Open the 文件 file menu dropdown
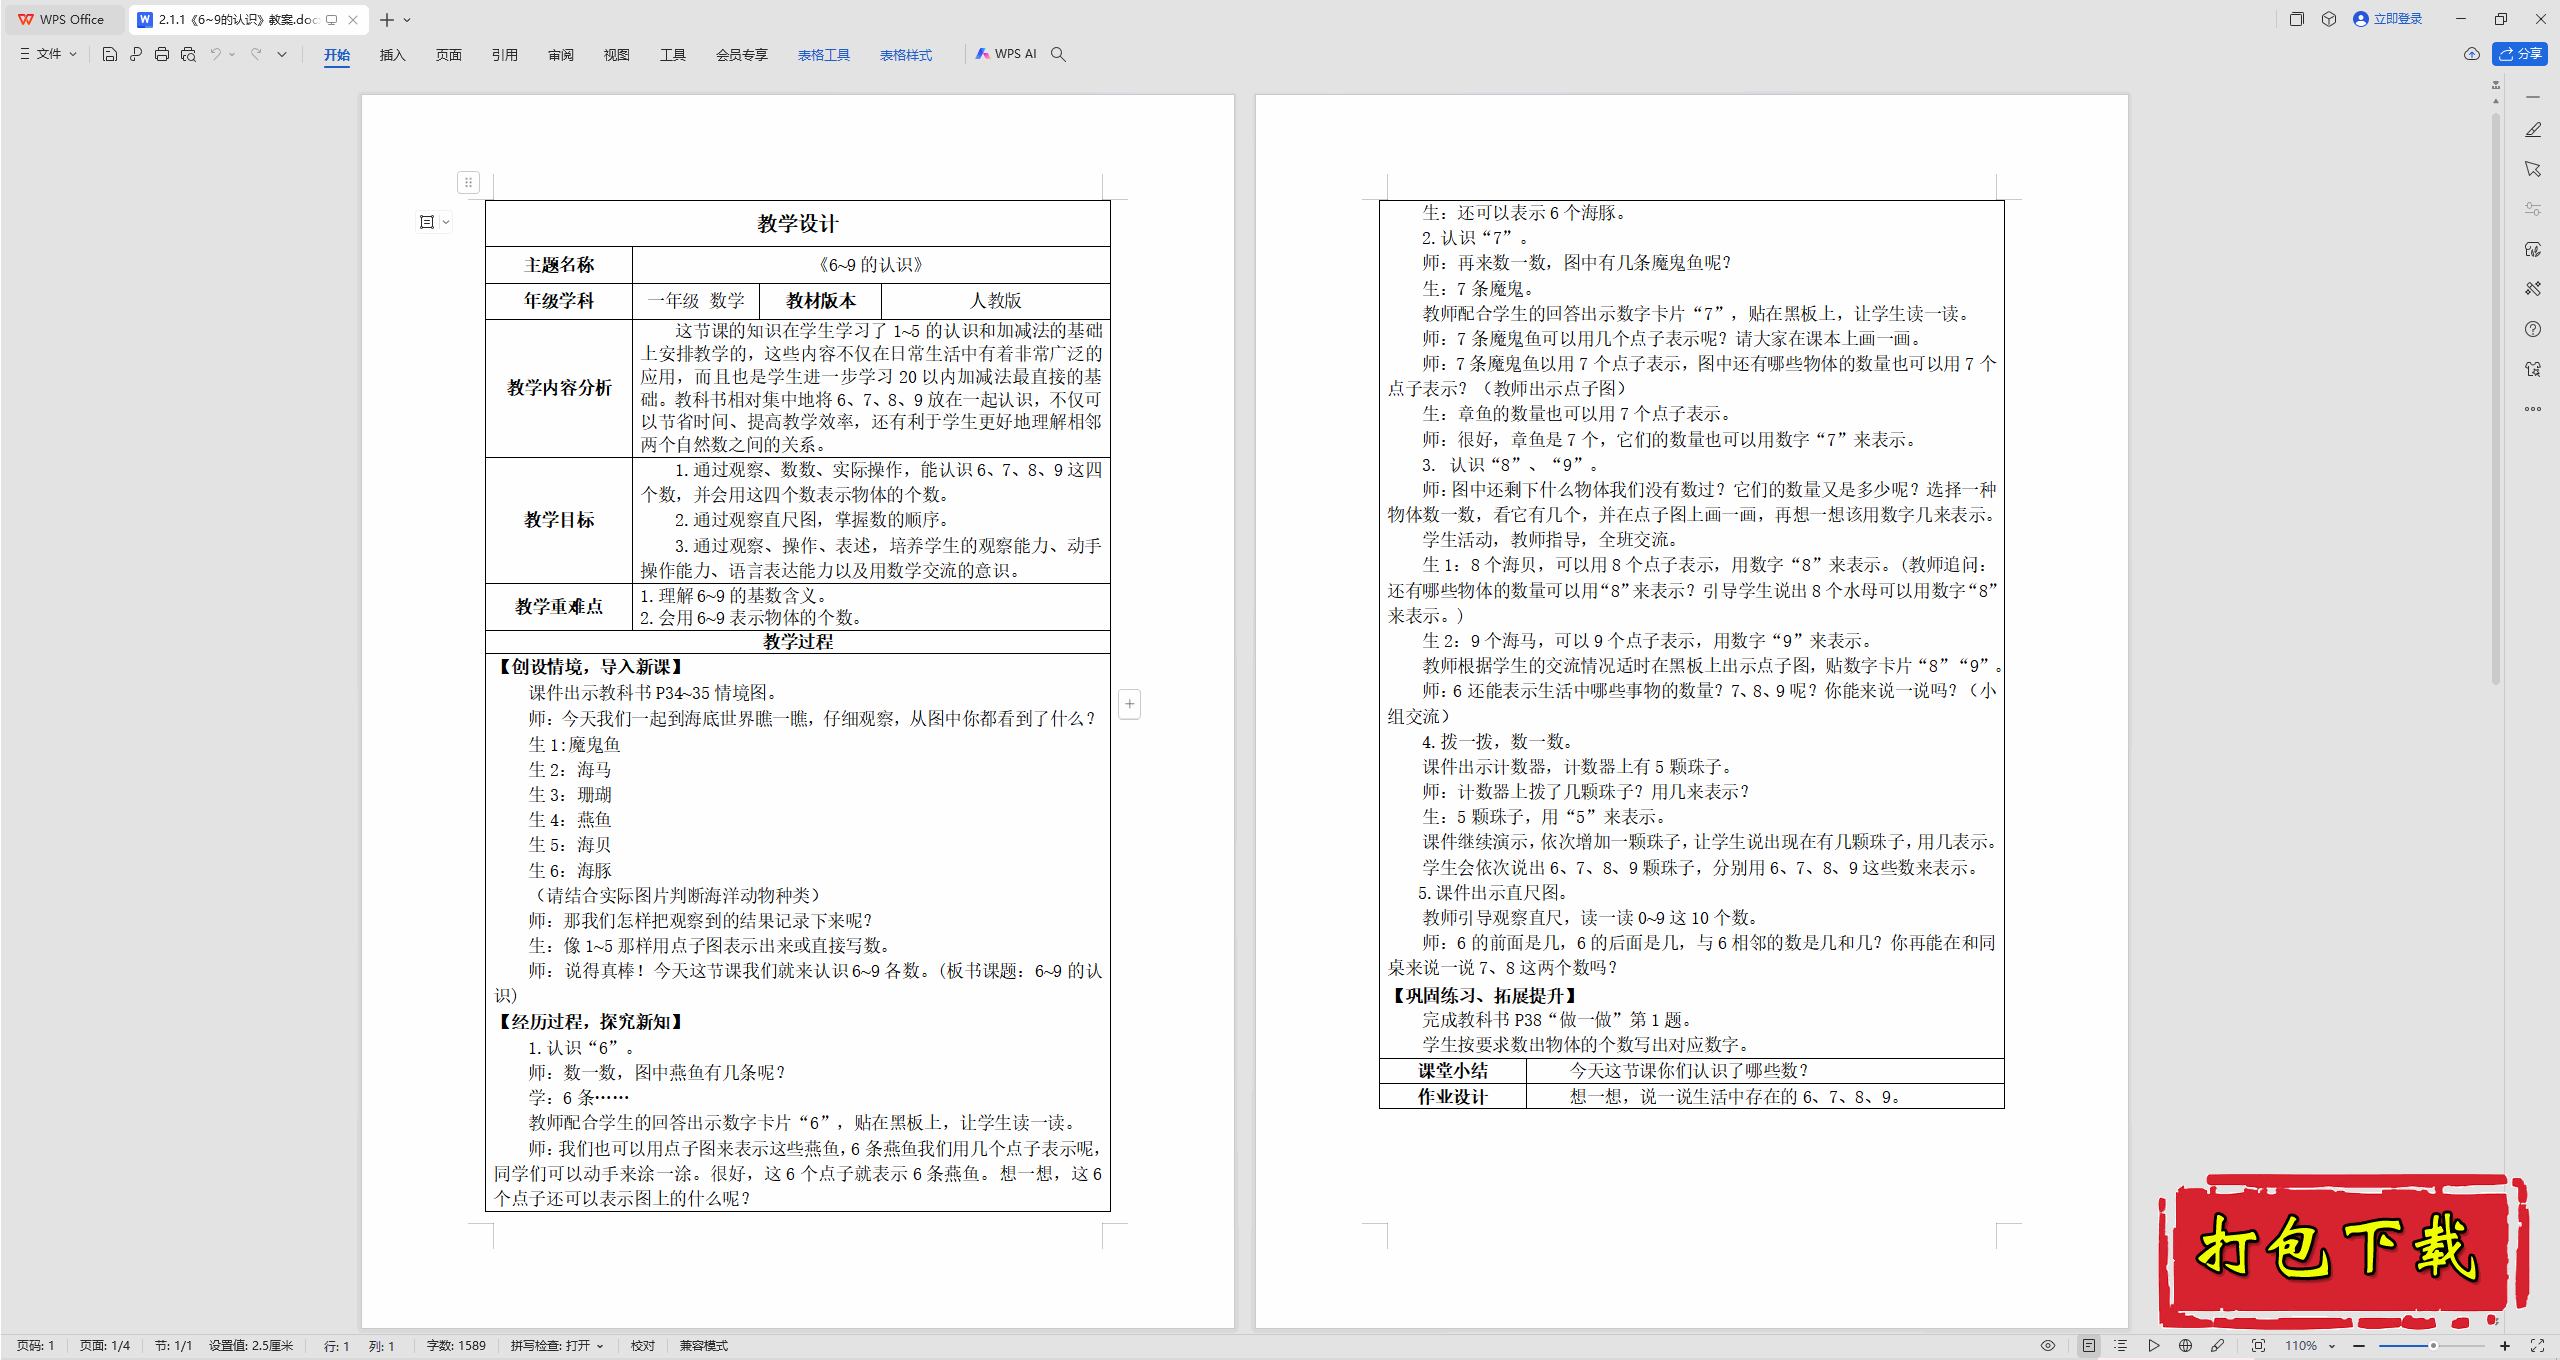 coord(48,54)
